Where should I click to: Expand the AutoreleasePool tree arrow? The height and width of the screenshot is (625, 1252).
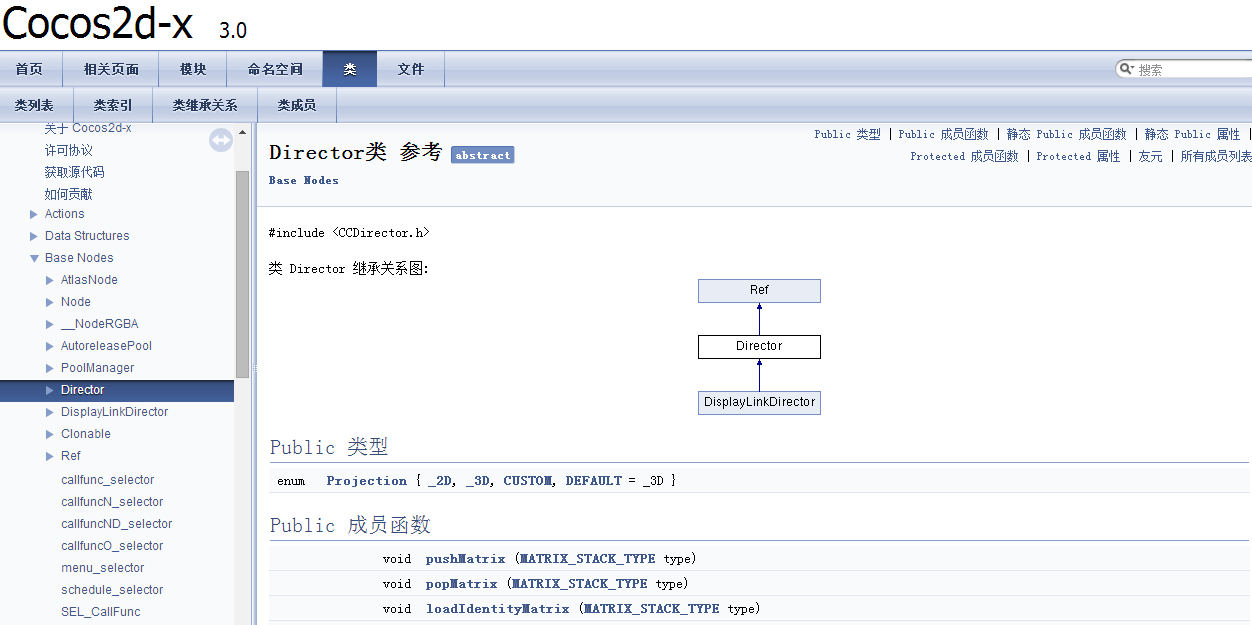click(x=51, y=346)
